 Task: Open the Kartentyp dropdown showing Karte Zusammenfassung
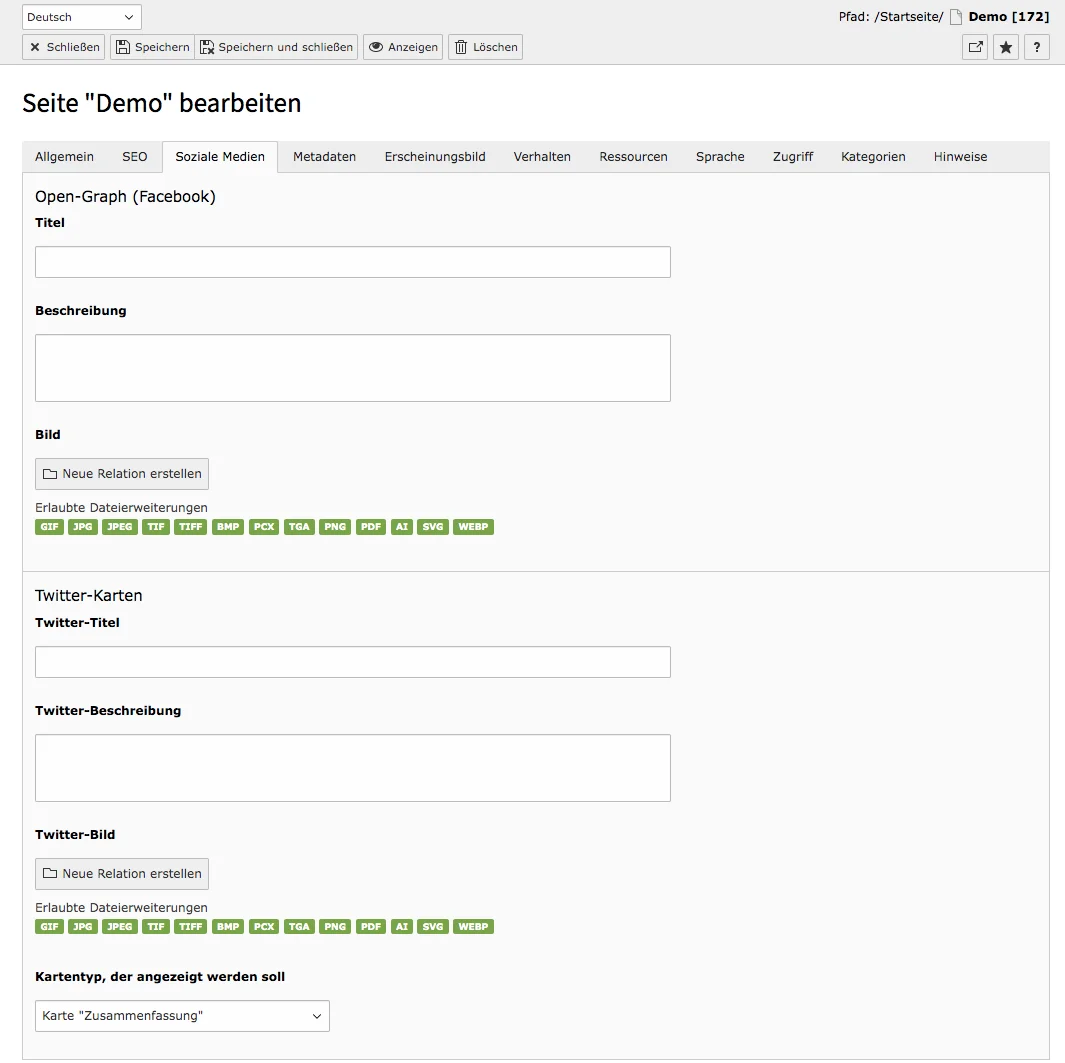point(182,1015)
